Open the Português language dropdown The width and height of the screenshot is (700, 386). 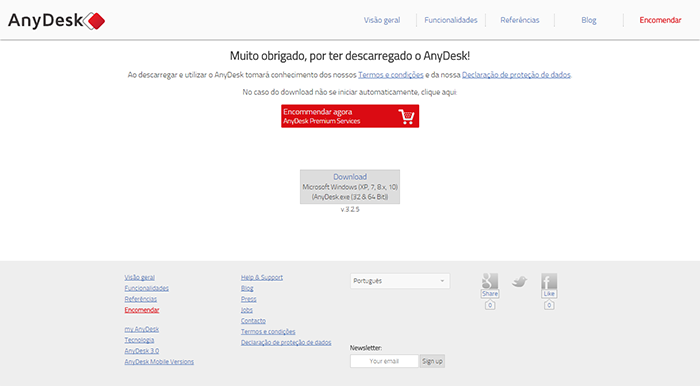pos(400,281)
